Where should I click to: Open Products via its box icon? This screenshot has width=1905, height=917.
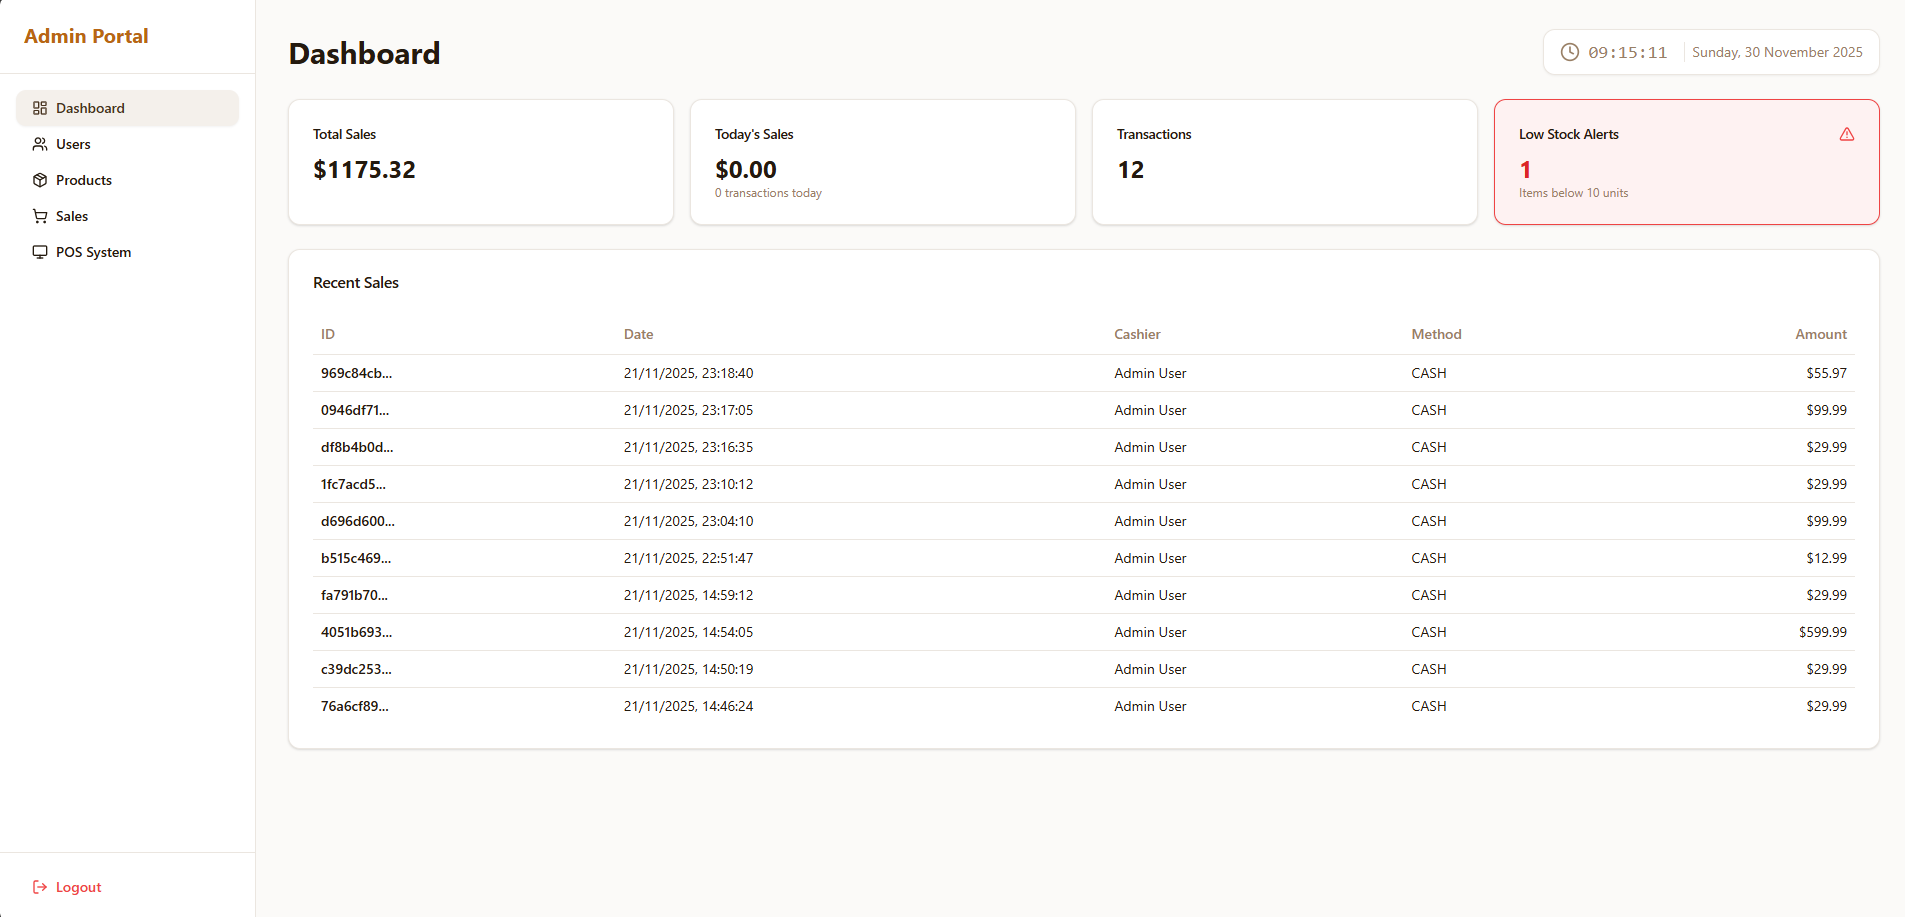click(x=41, y=179)
